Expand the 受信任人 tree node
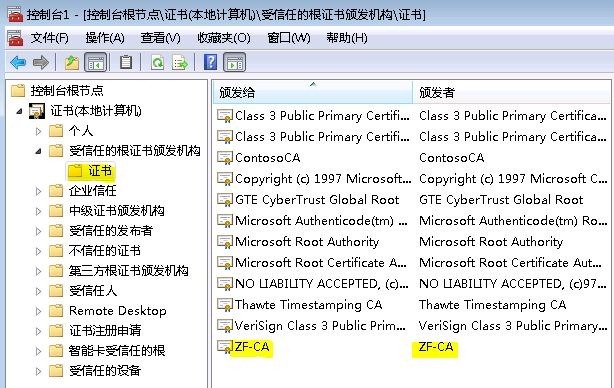 tap(38, 291)
